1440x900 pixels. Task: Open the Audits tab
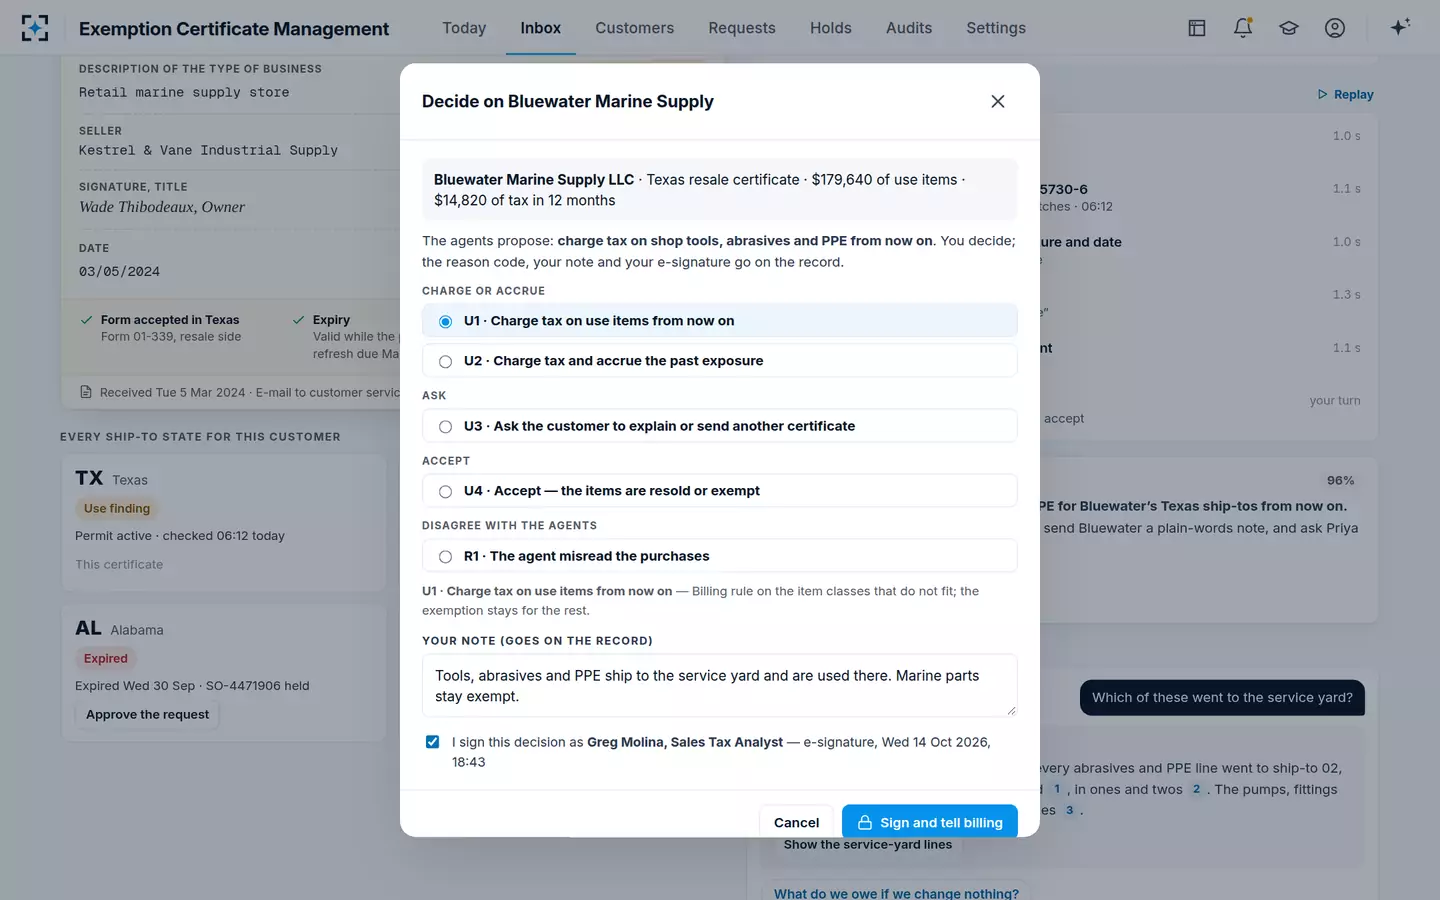[x=909, y=28]
